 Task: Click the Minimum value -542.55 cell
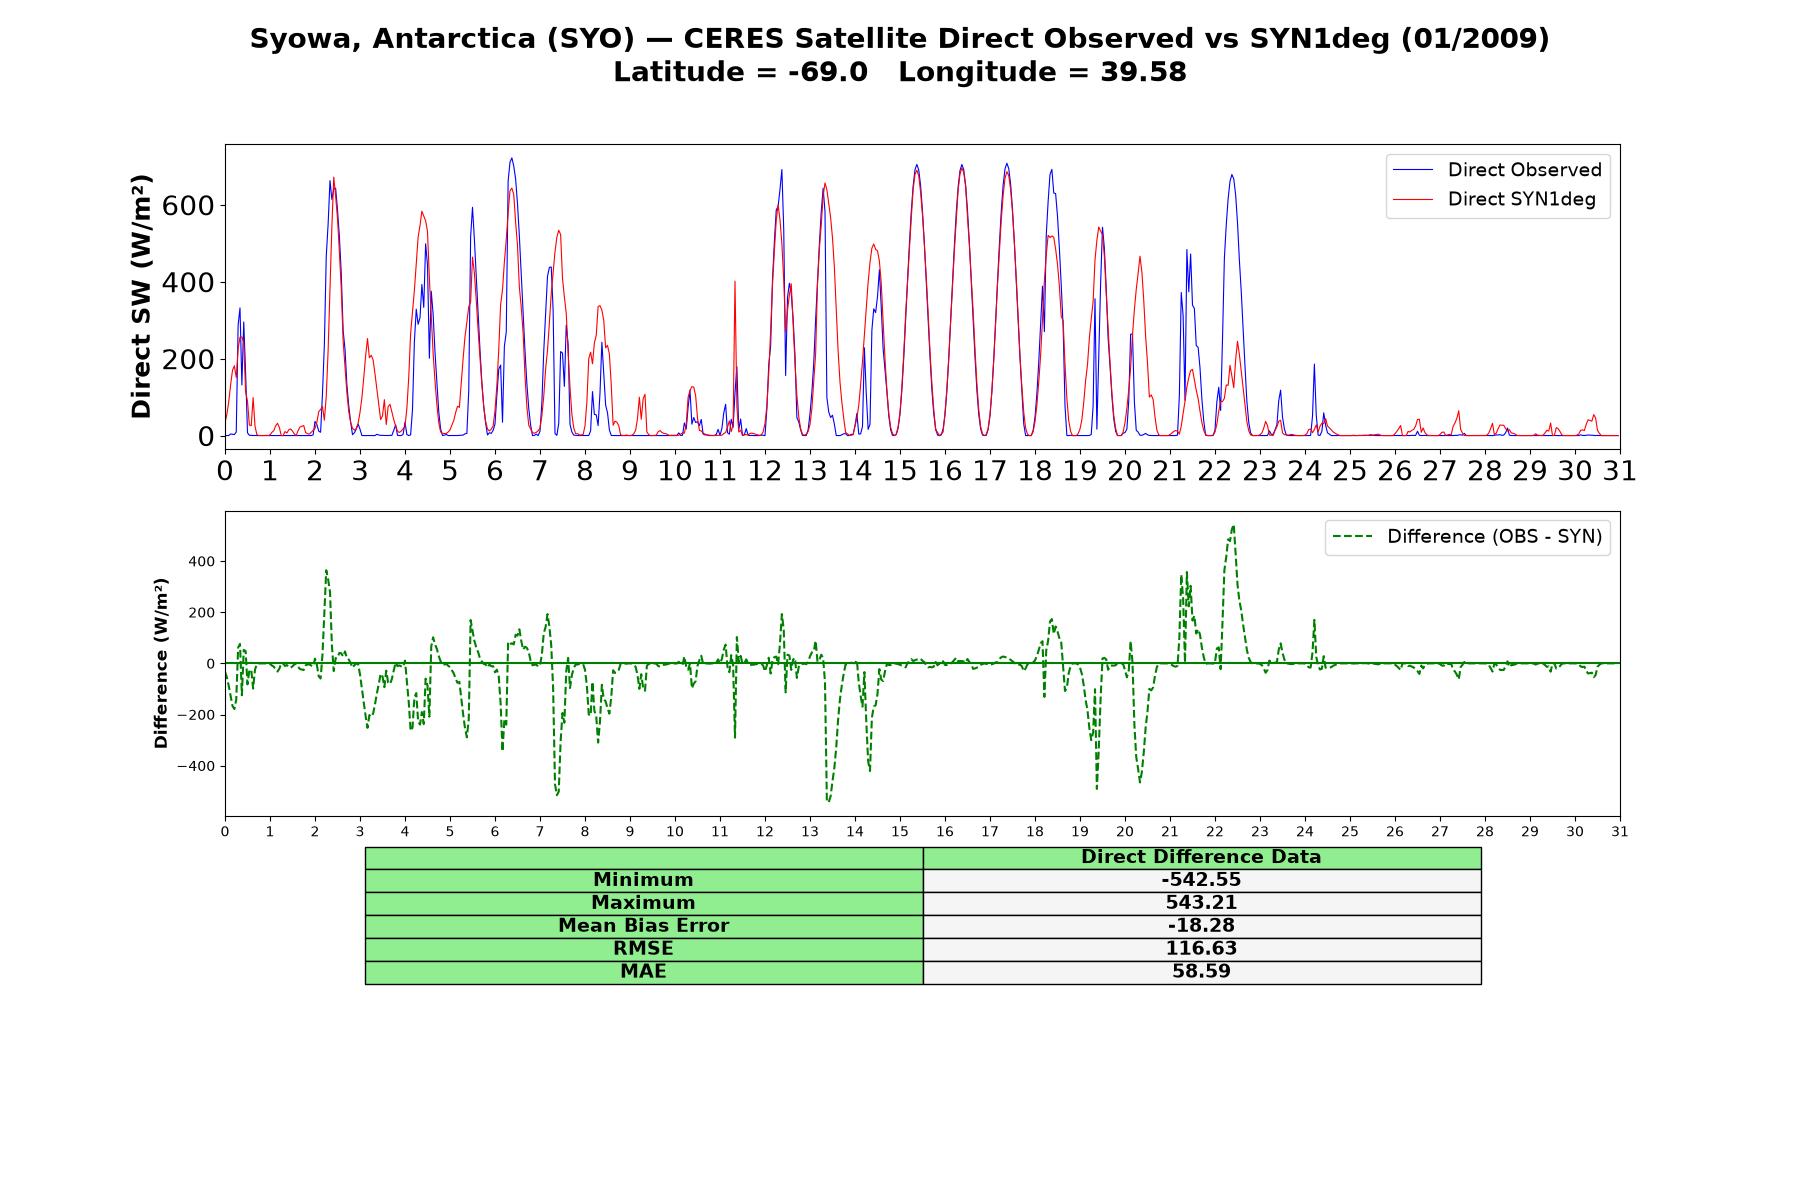point(1201,880)
